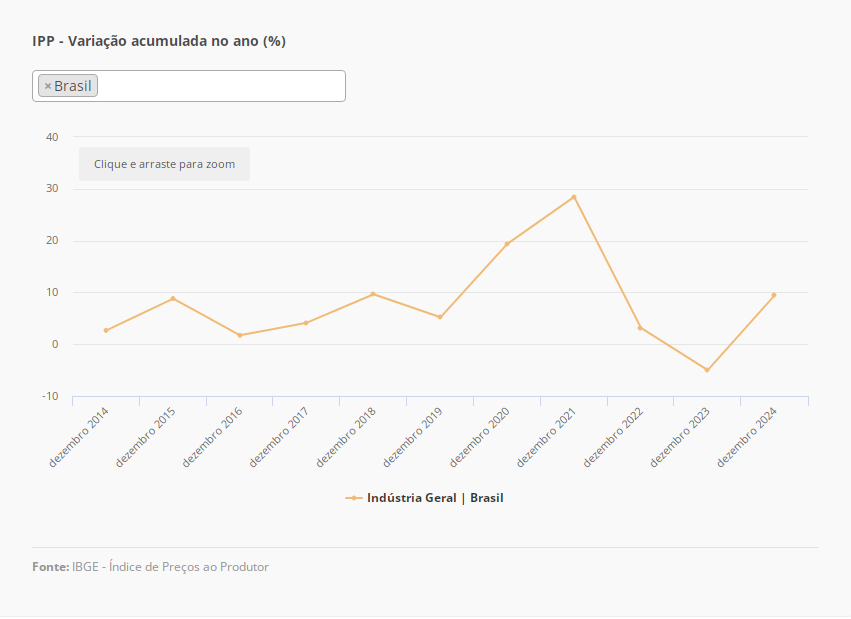
Task: Select the dezembro 2024 data point
Action: click(x=774, y=295)
